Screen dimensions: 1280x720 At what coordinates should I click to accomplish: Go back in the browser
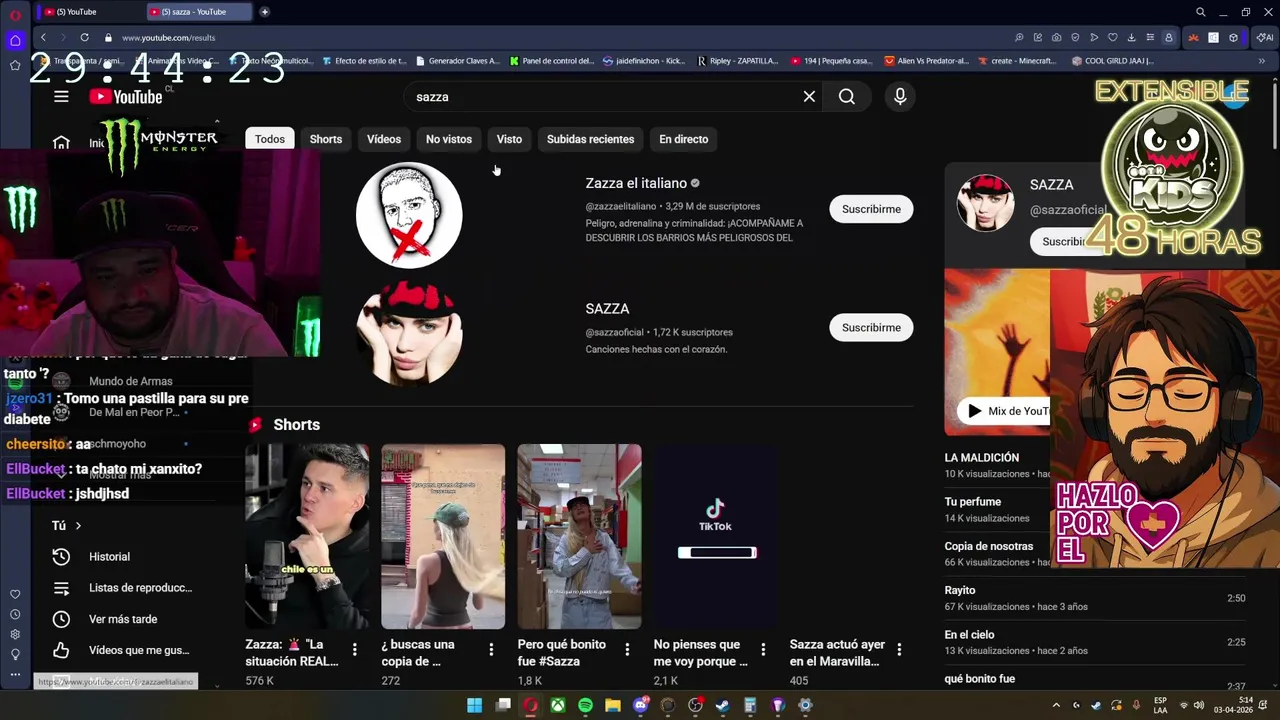[43, 37]
